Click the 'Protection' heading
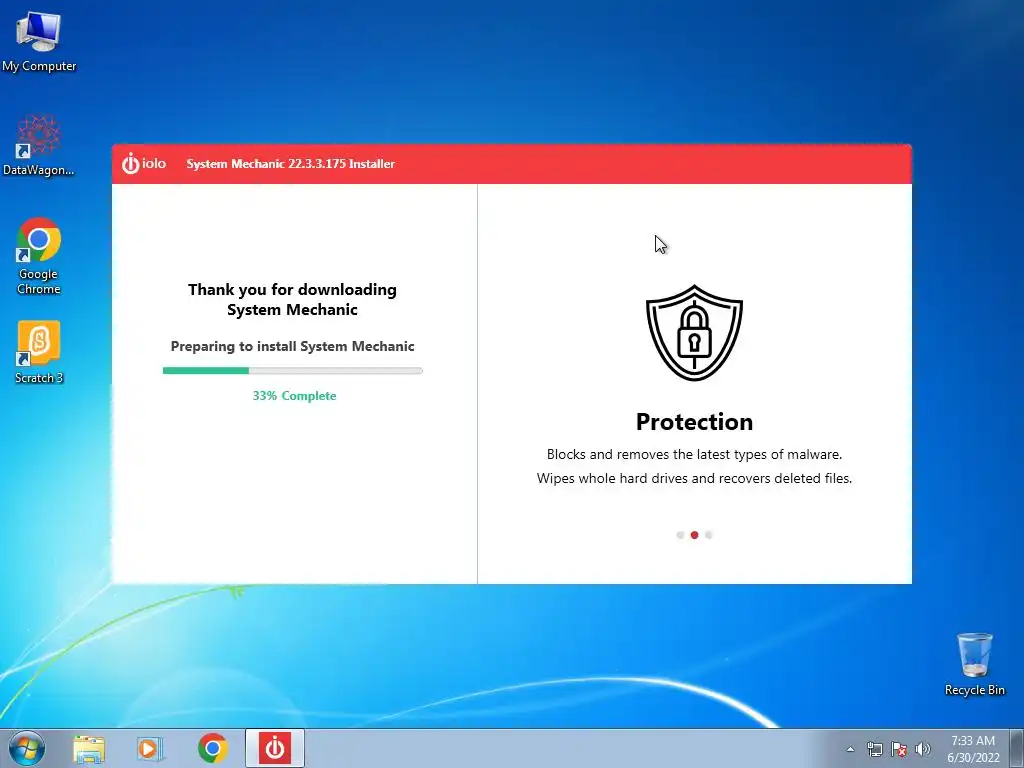This screenshot has height=768, width=1024. [694, 422]
